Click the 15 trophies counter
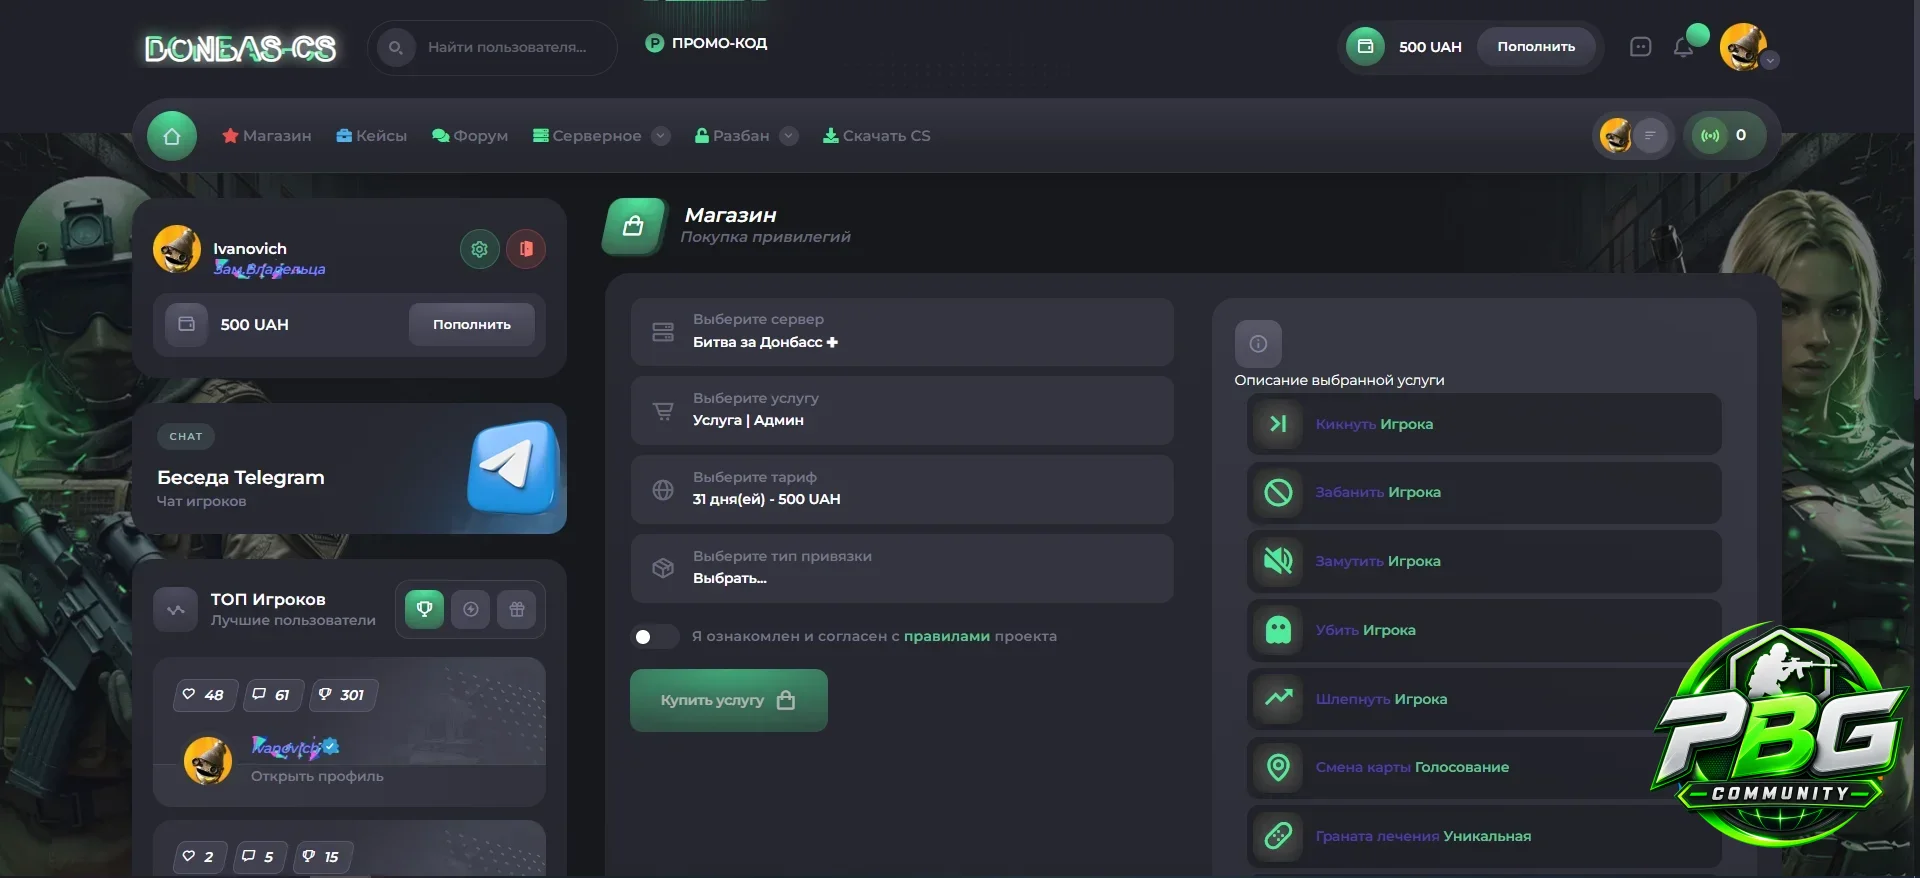Screen dimensions: 1920x878 tap(323, 857)
